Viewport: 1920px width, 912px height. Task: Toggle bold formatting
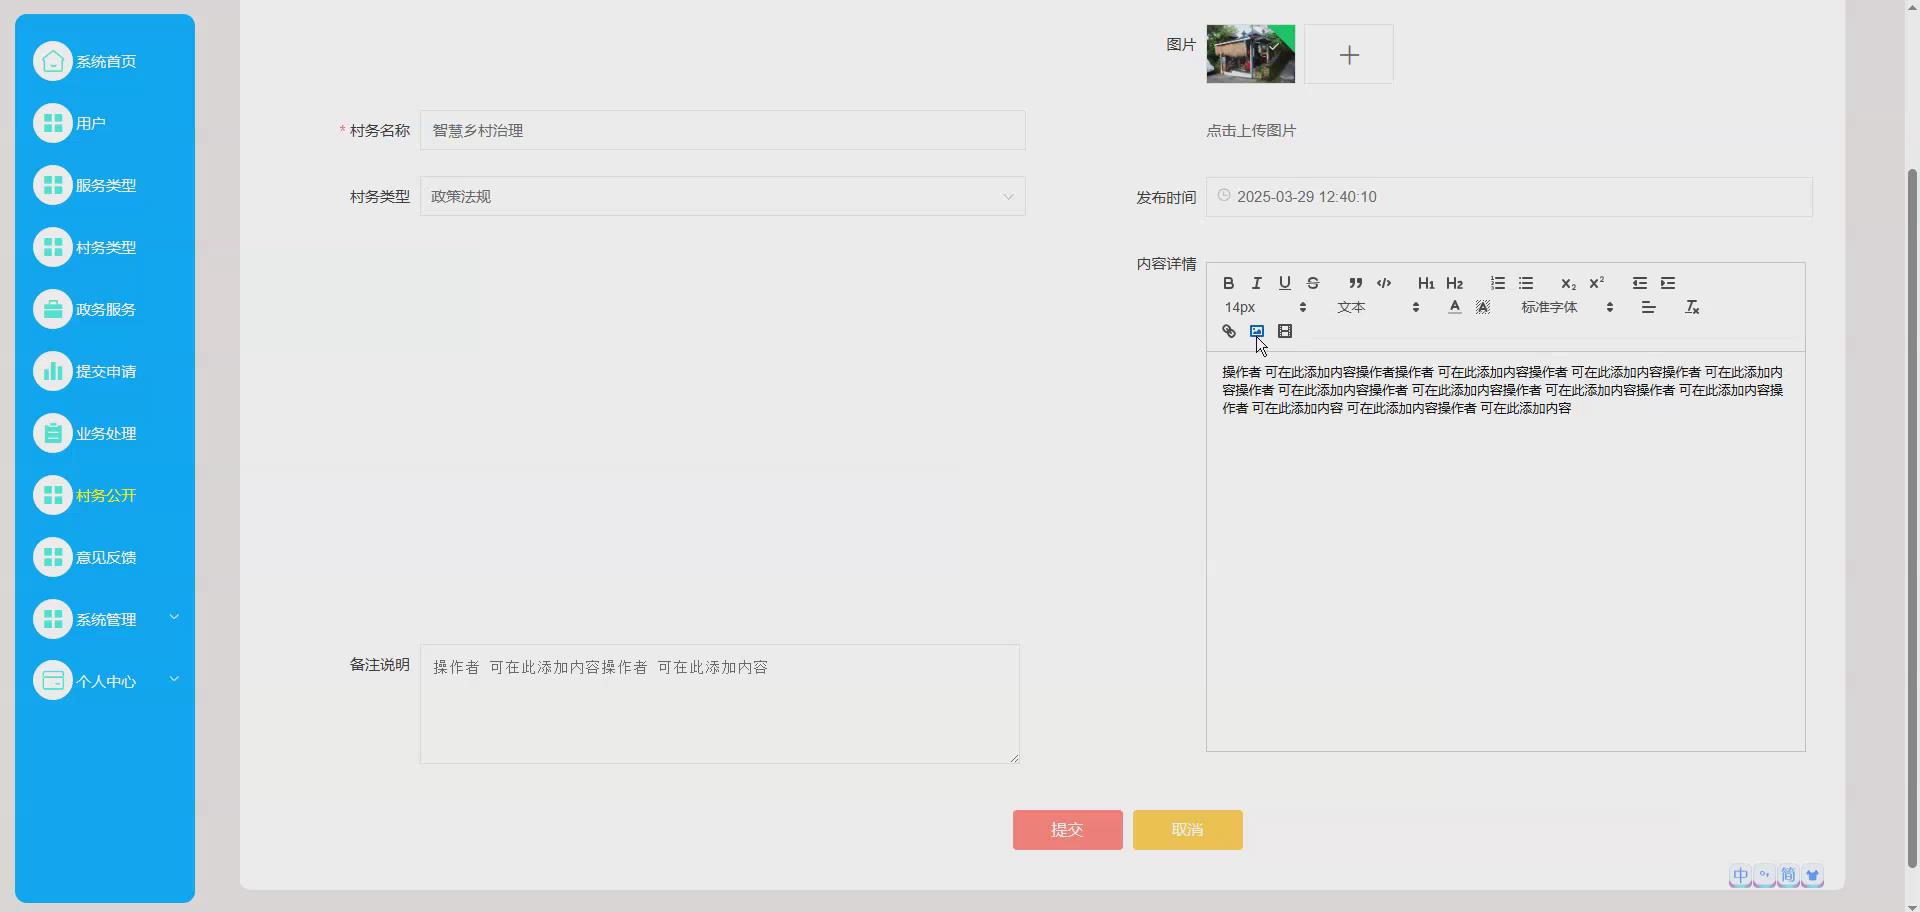(1229, 283)
